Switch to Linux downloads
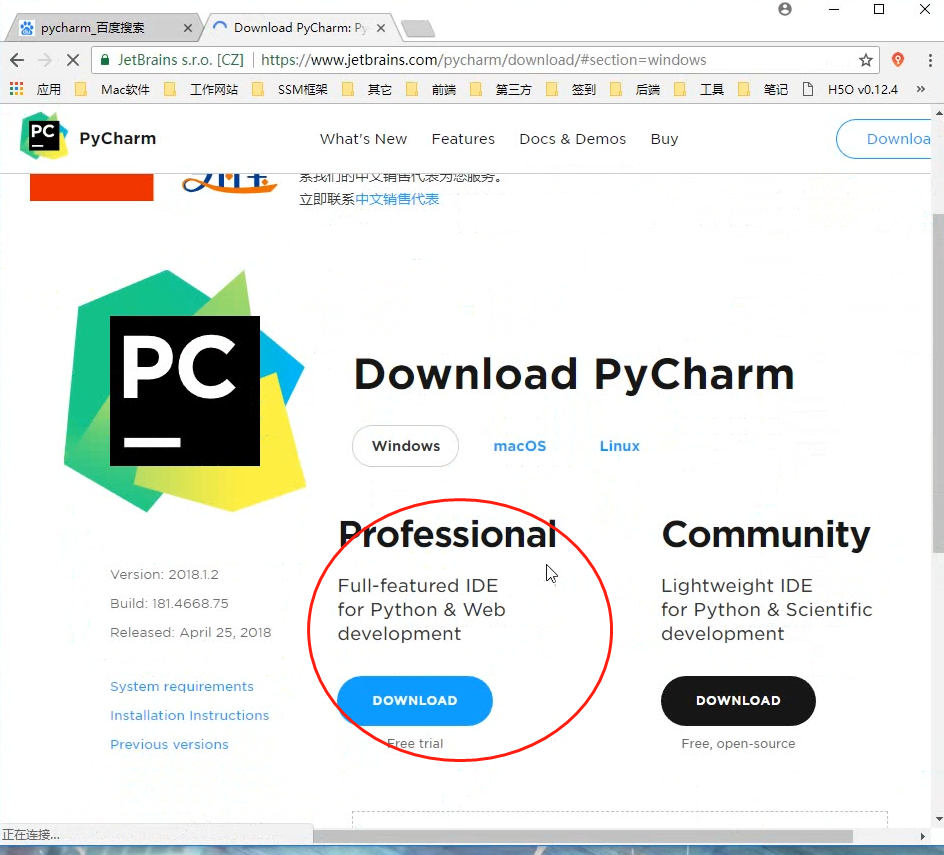 pyautogui.click(x=620, y=446)
